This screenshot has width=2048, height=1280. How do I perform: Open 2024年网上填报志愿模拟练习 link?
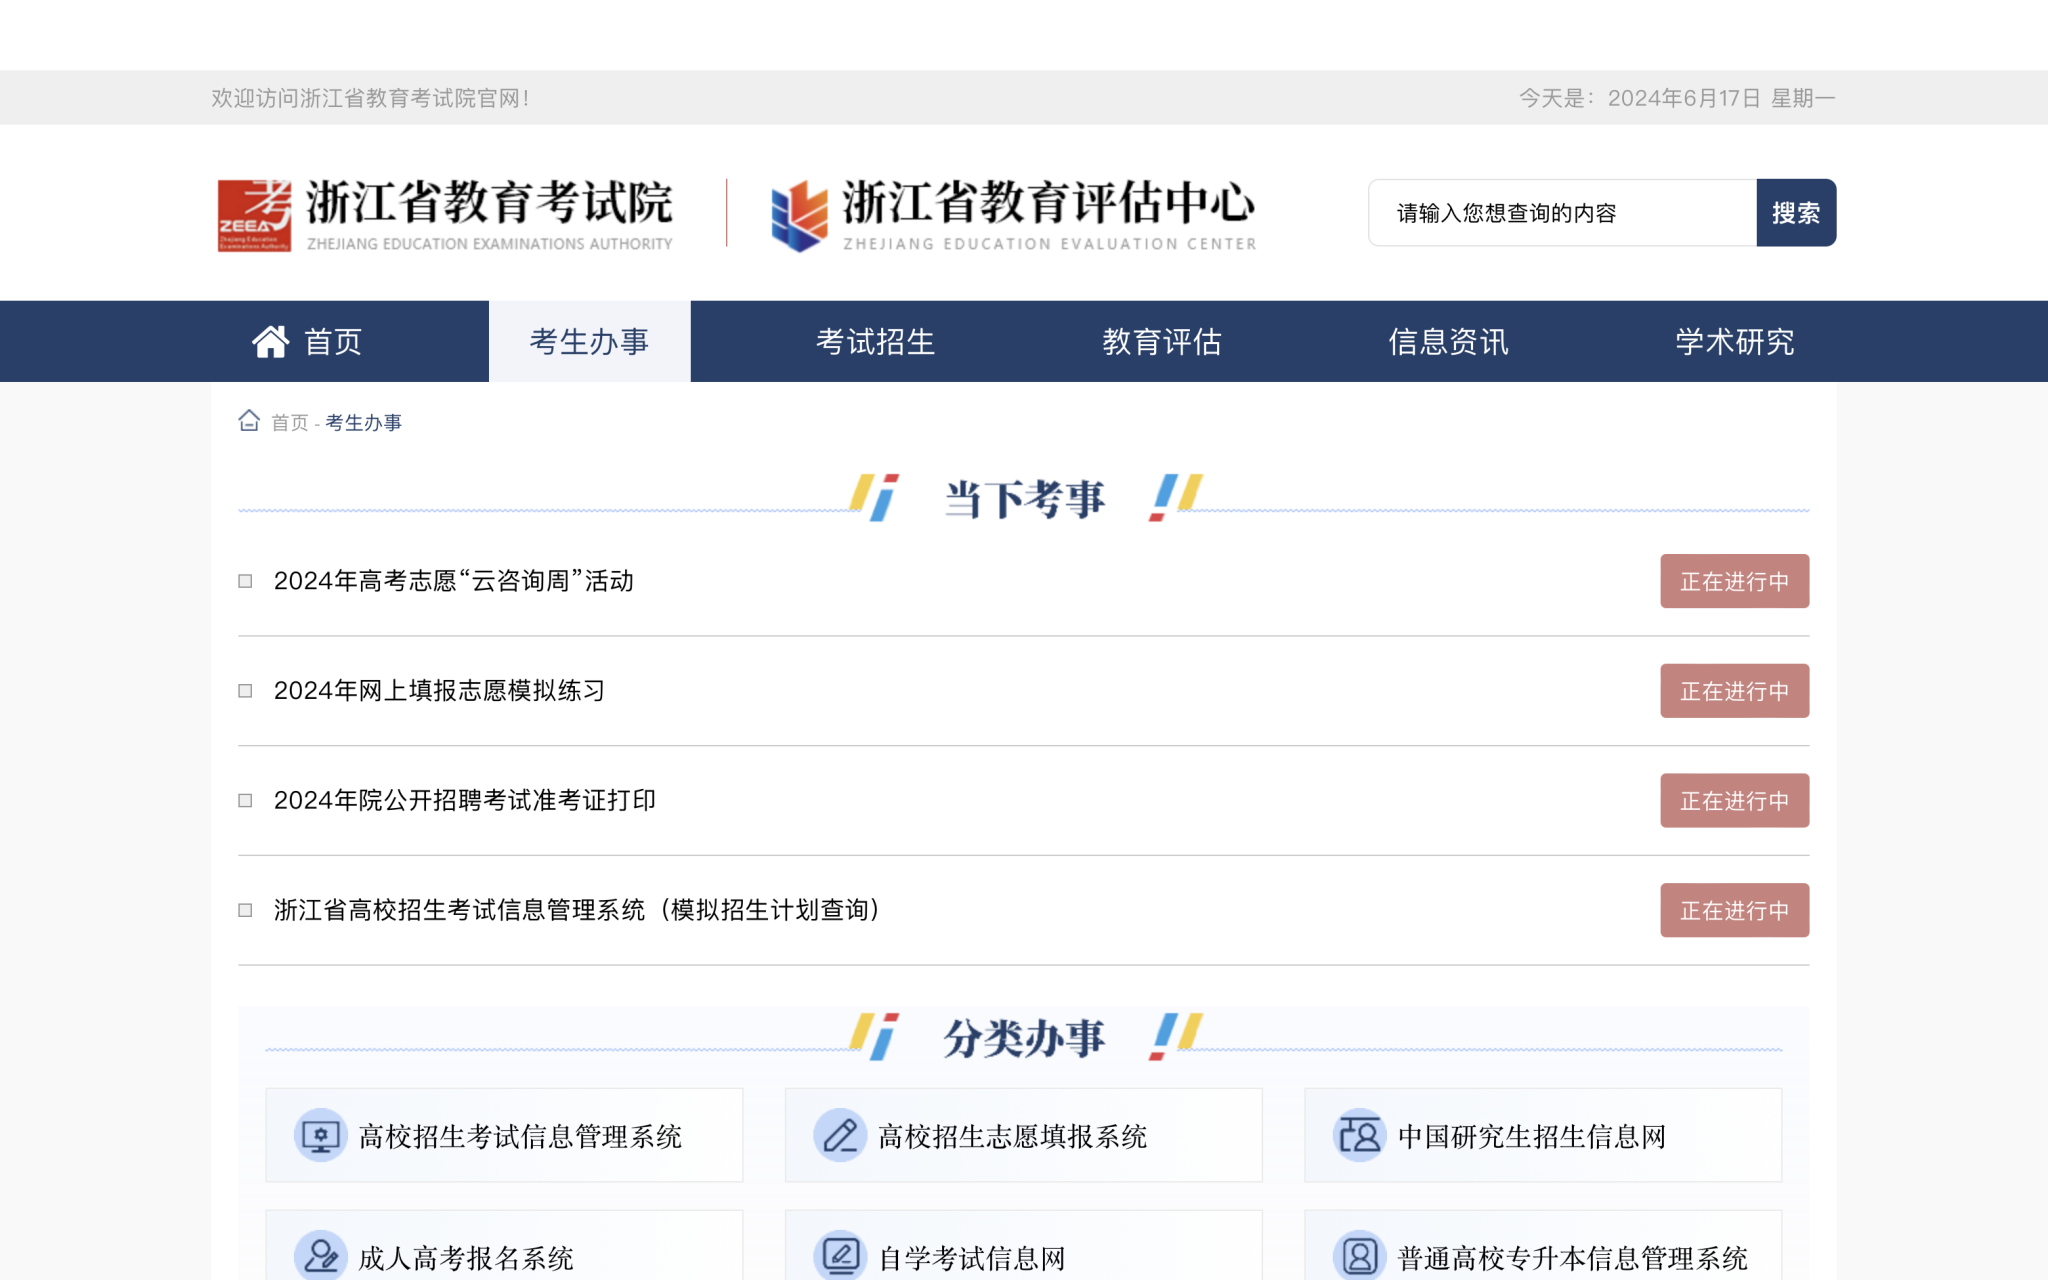(439, 691)
